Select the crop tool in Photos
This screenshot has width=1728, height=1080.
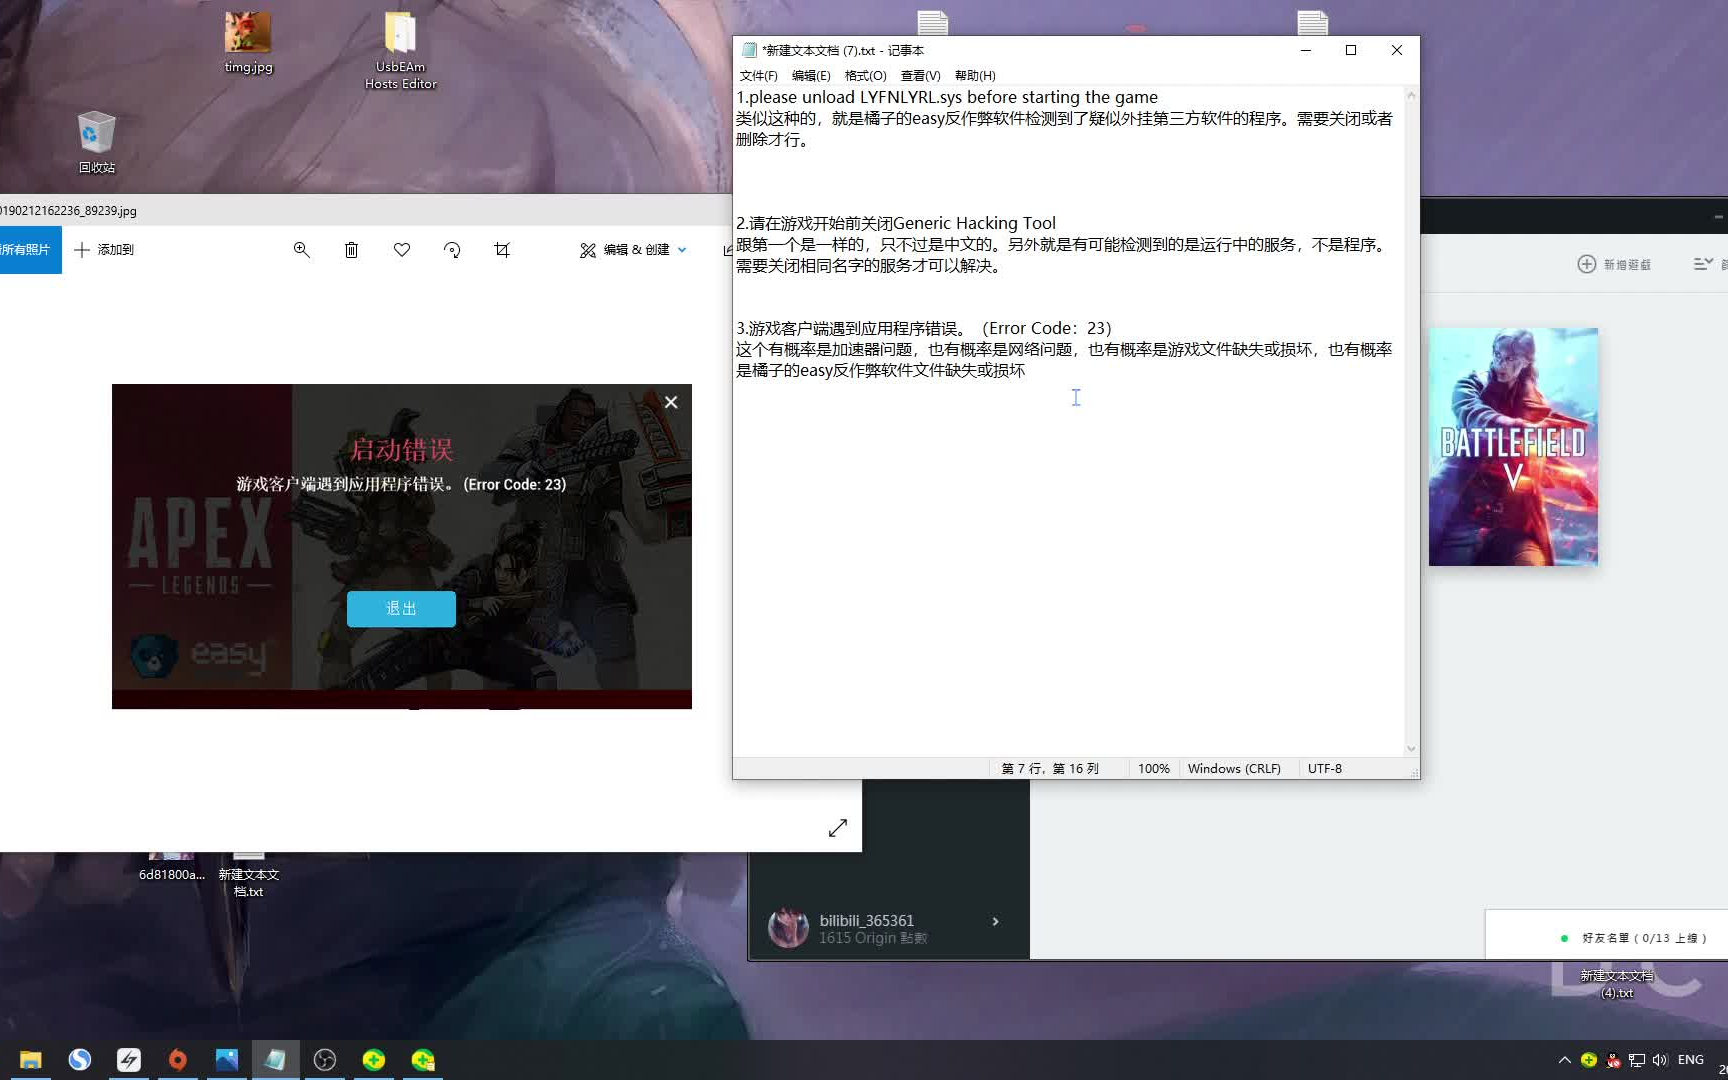(x=502, y=250)
